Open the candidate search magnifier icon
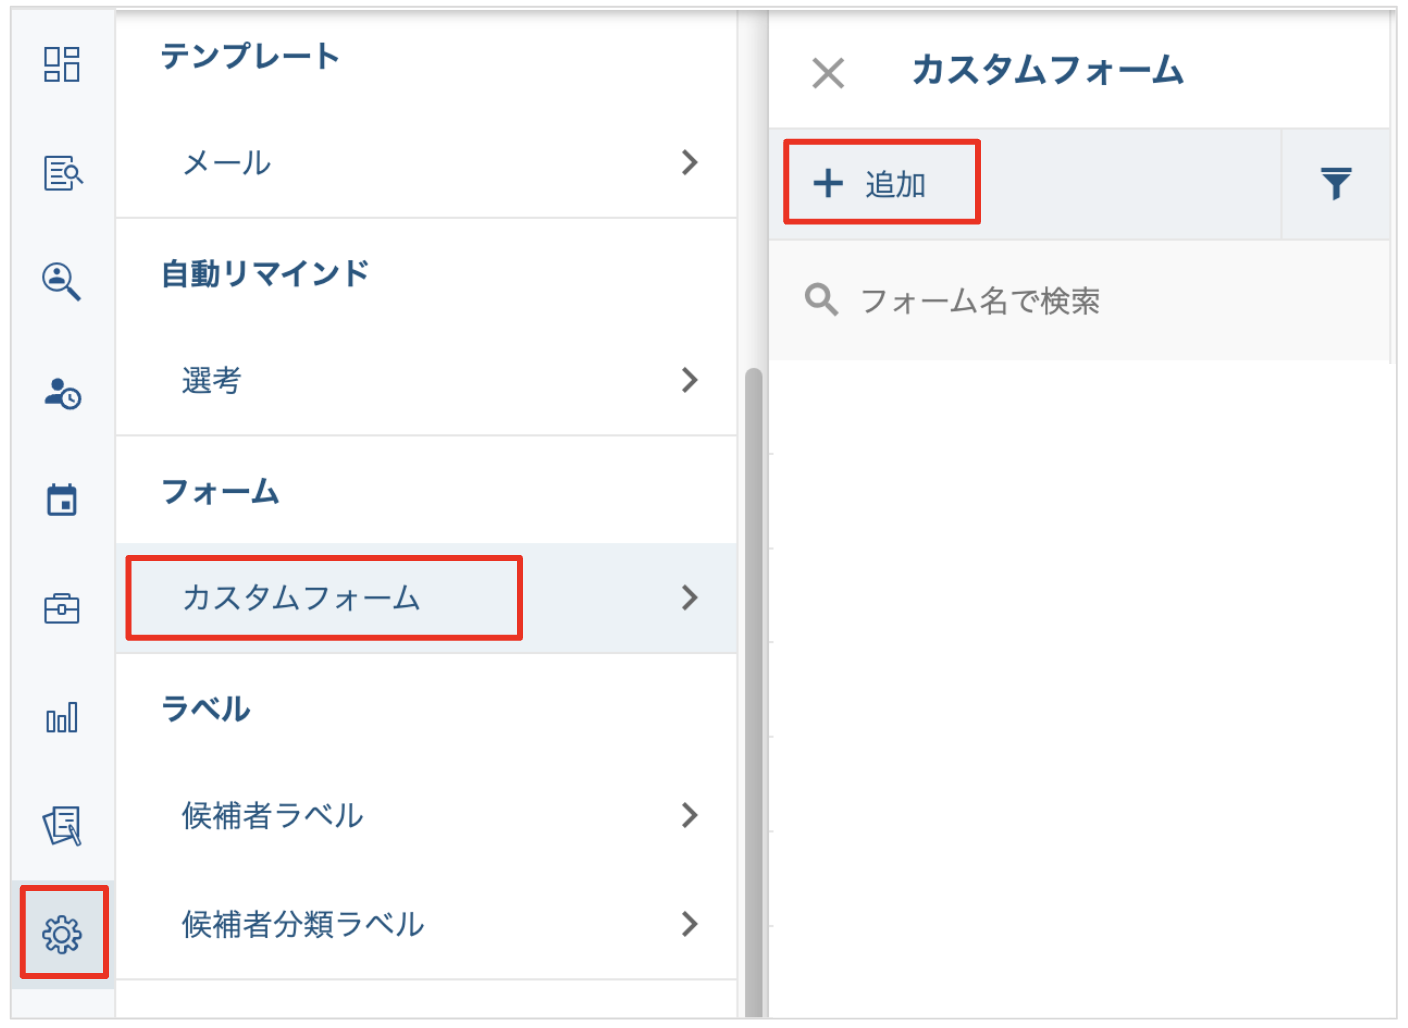The width and height of the screenshot is (1408, 1028). pyautogui.click(x=62, y=281)
